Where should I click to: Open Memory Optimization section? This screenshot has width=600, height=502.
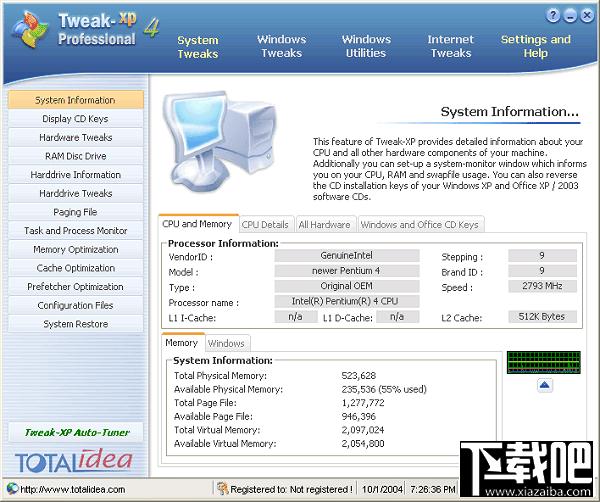point(75,249)
